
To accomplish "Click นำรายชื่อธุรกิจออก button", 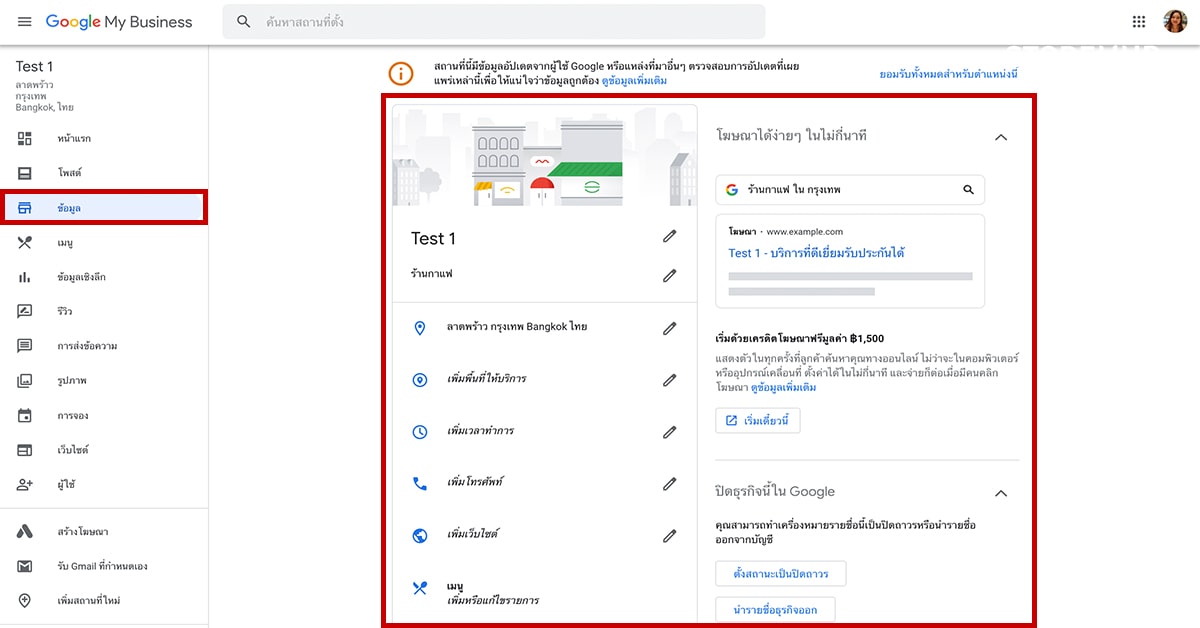I will 775,609.
